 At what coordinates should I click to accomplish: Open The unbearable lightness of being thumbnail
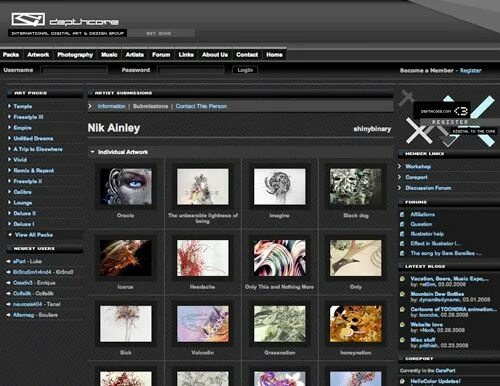(203, 187)
